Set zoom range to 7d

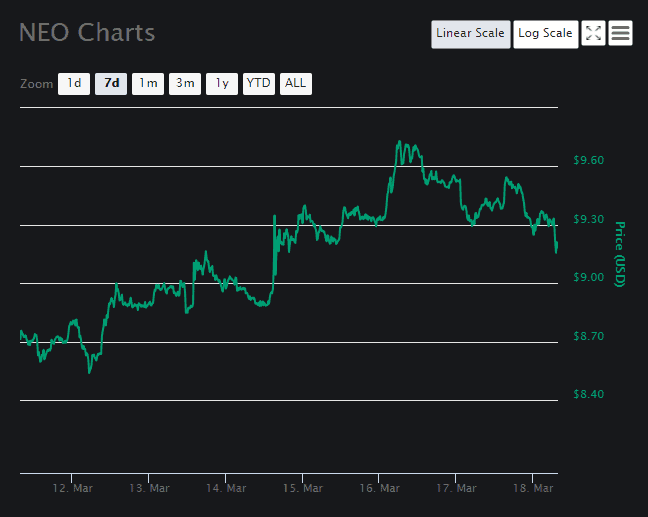111,84
